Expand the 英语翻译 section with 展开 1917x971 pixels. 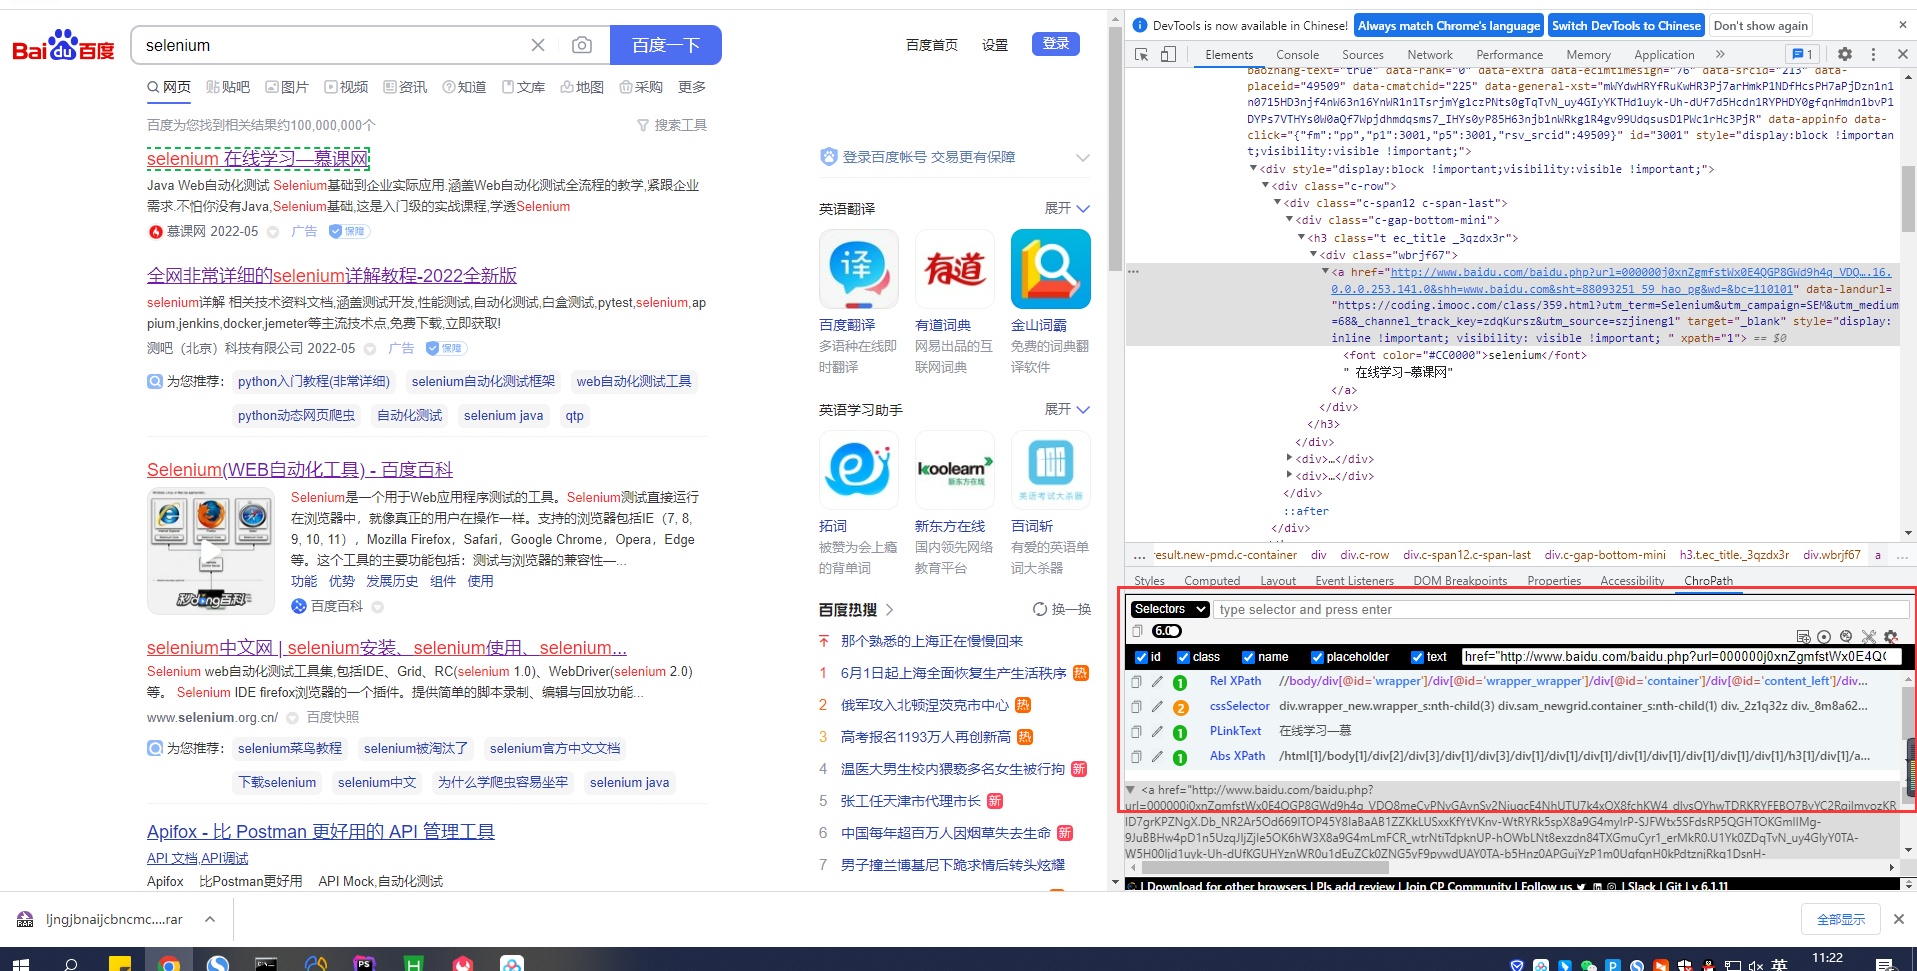coord(1067,208)
